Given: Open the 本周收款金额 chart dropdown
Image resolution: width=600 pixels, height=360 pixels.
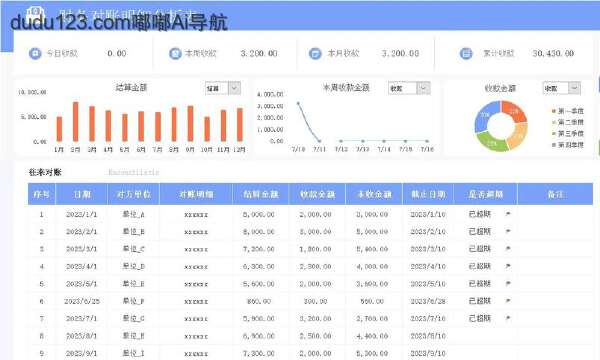Looking at the screenshot, I should point(423,88).
